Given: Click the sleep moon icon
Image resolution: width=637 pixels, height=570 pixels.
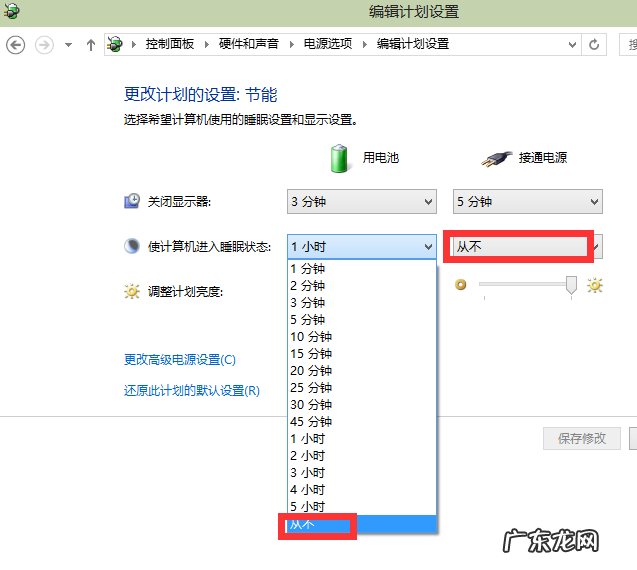Looking at the screenshot, I should point(132,246).
